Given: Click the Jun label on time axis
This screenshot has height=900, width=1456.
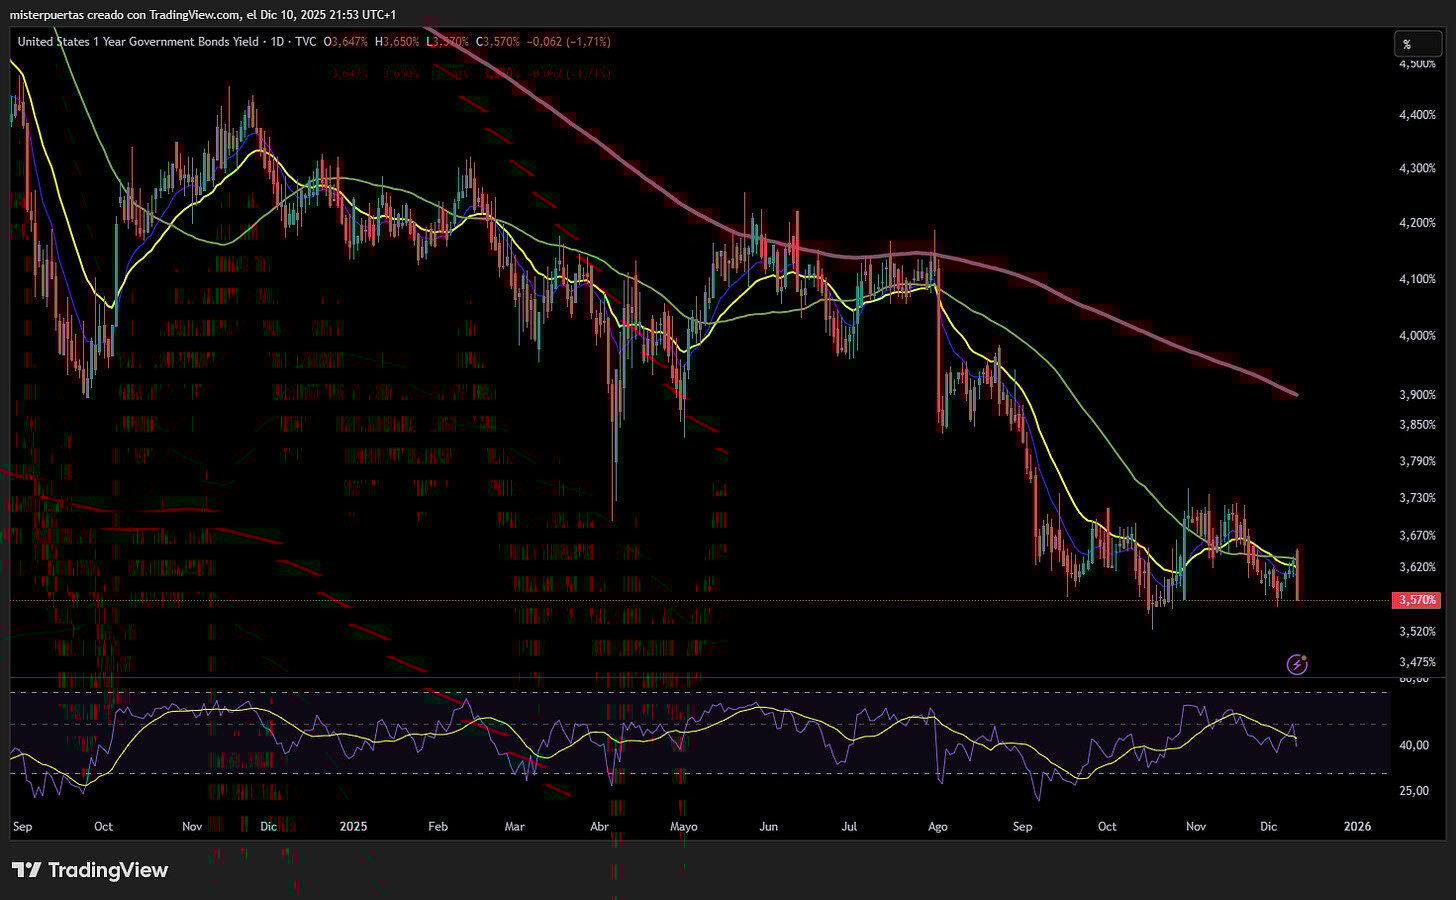Looking at the screenshot, I should [768, 827].
